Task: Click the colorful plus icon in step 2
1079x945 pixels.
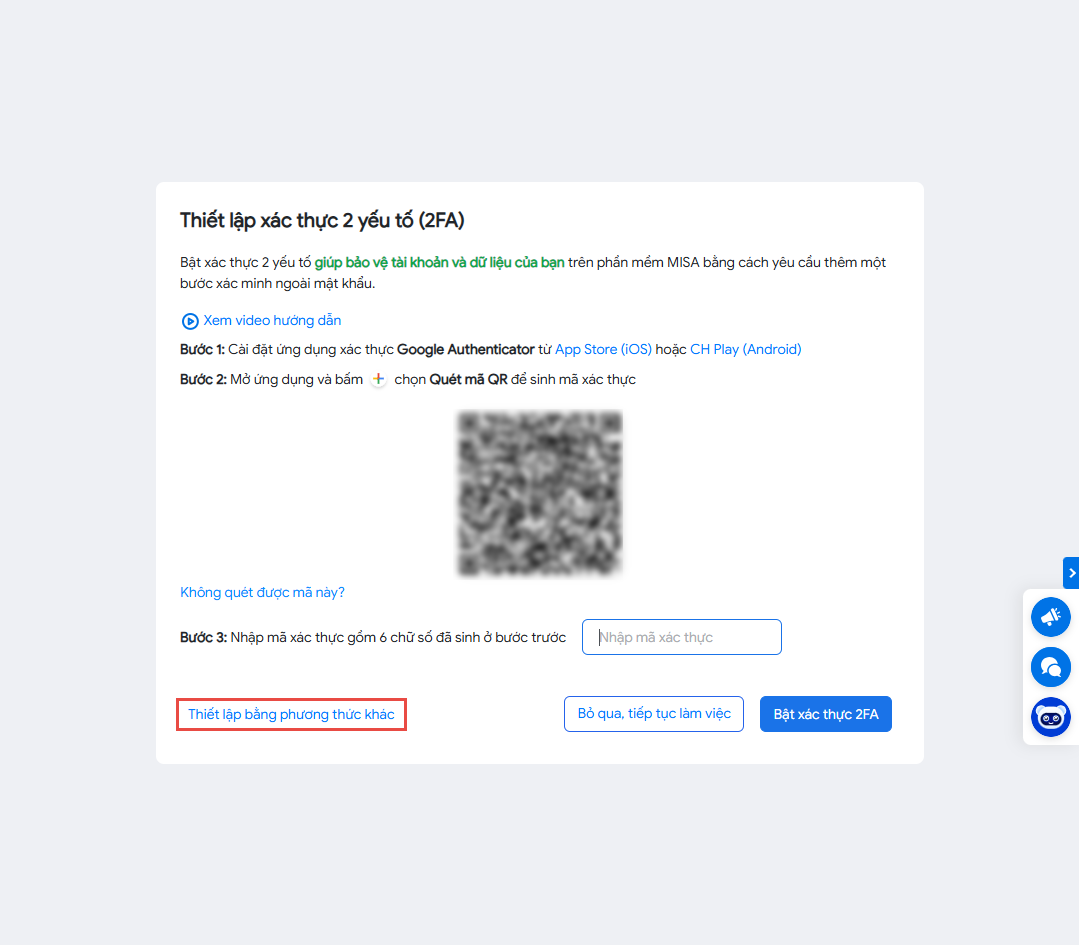Action: click(378, 380)
